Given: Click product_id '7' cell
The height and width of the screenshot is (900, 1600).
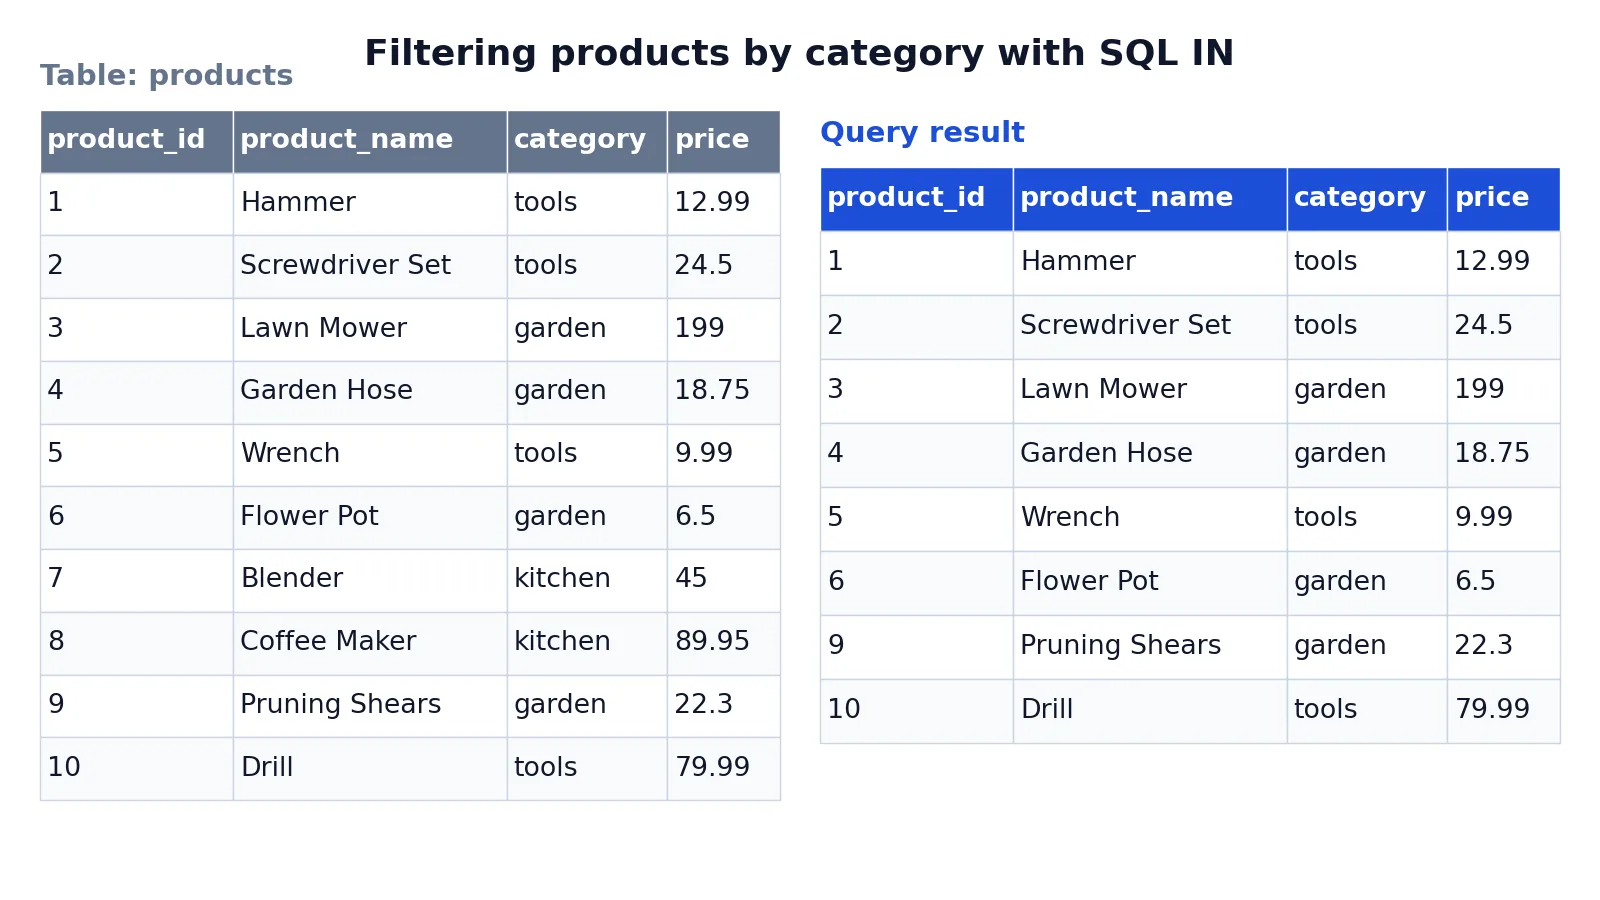Looking at the screenshot, I should tap(137, 580).
